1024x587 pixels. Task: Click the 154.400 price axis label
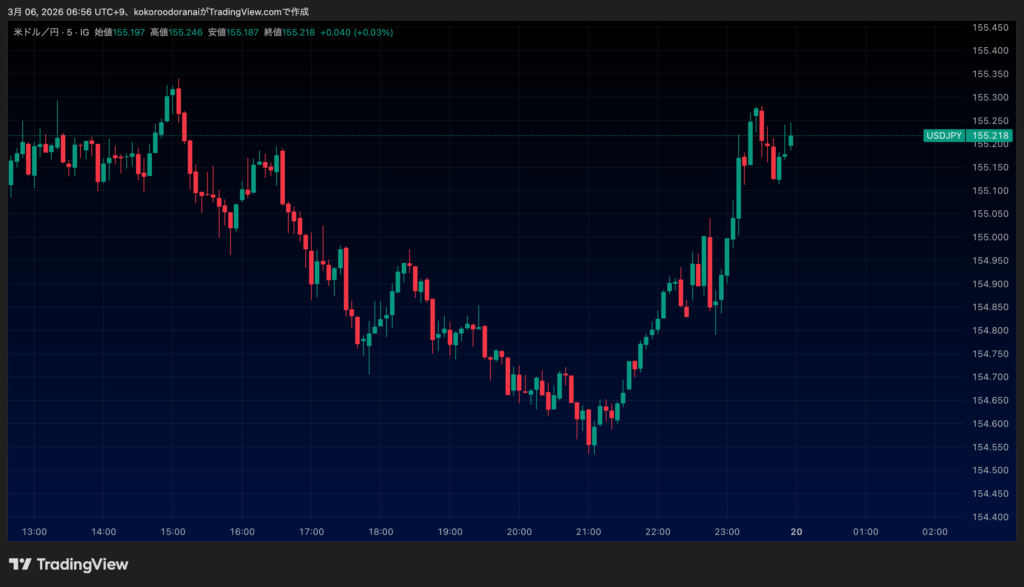tap(989, 517)
